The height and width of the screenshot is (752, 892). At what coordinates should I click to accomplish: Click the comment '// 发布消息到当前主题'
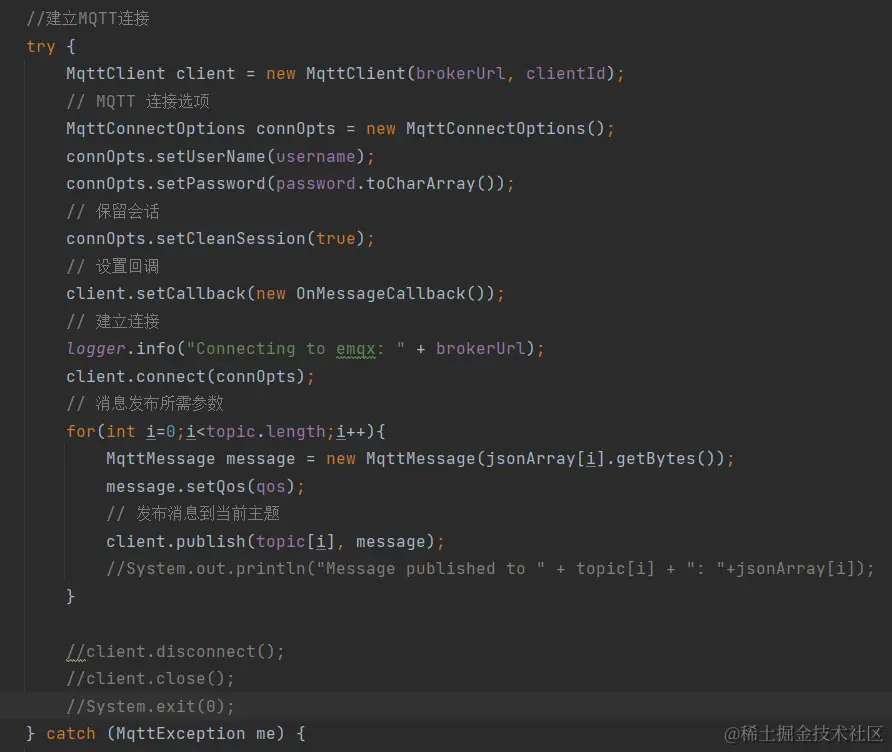coord(193,514)
